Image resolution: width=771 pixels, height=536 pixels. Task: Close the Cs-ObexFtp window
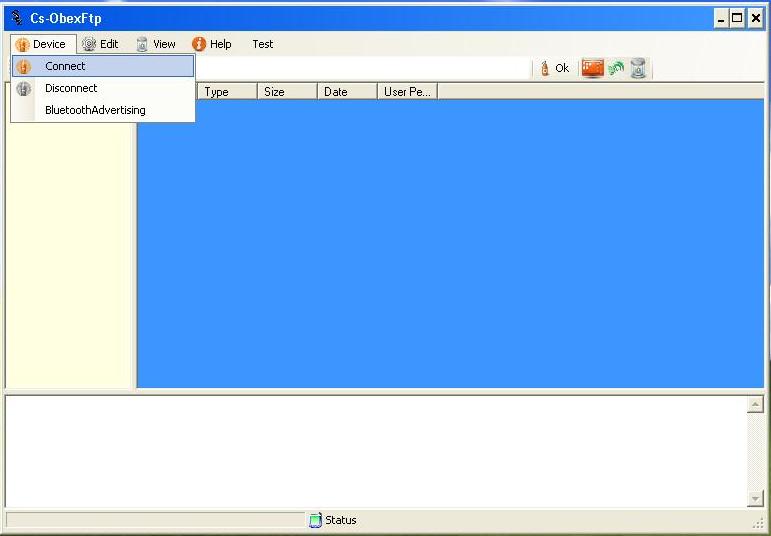(755, 19)
